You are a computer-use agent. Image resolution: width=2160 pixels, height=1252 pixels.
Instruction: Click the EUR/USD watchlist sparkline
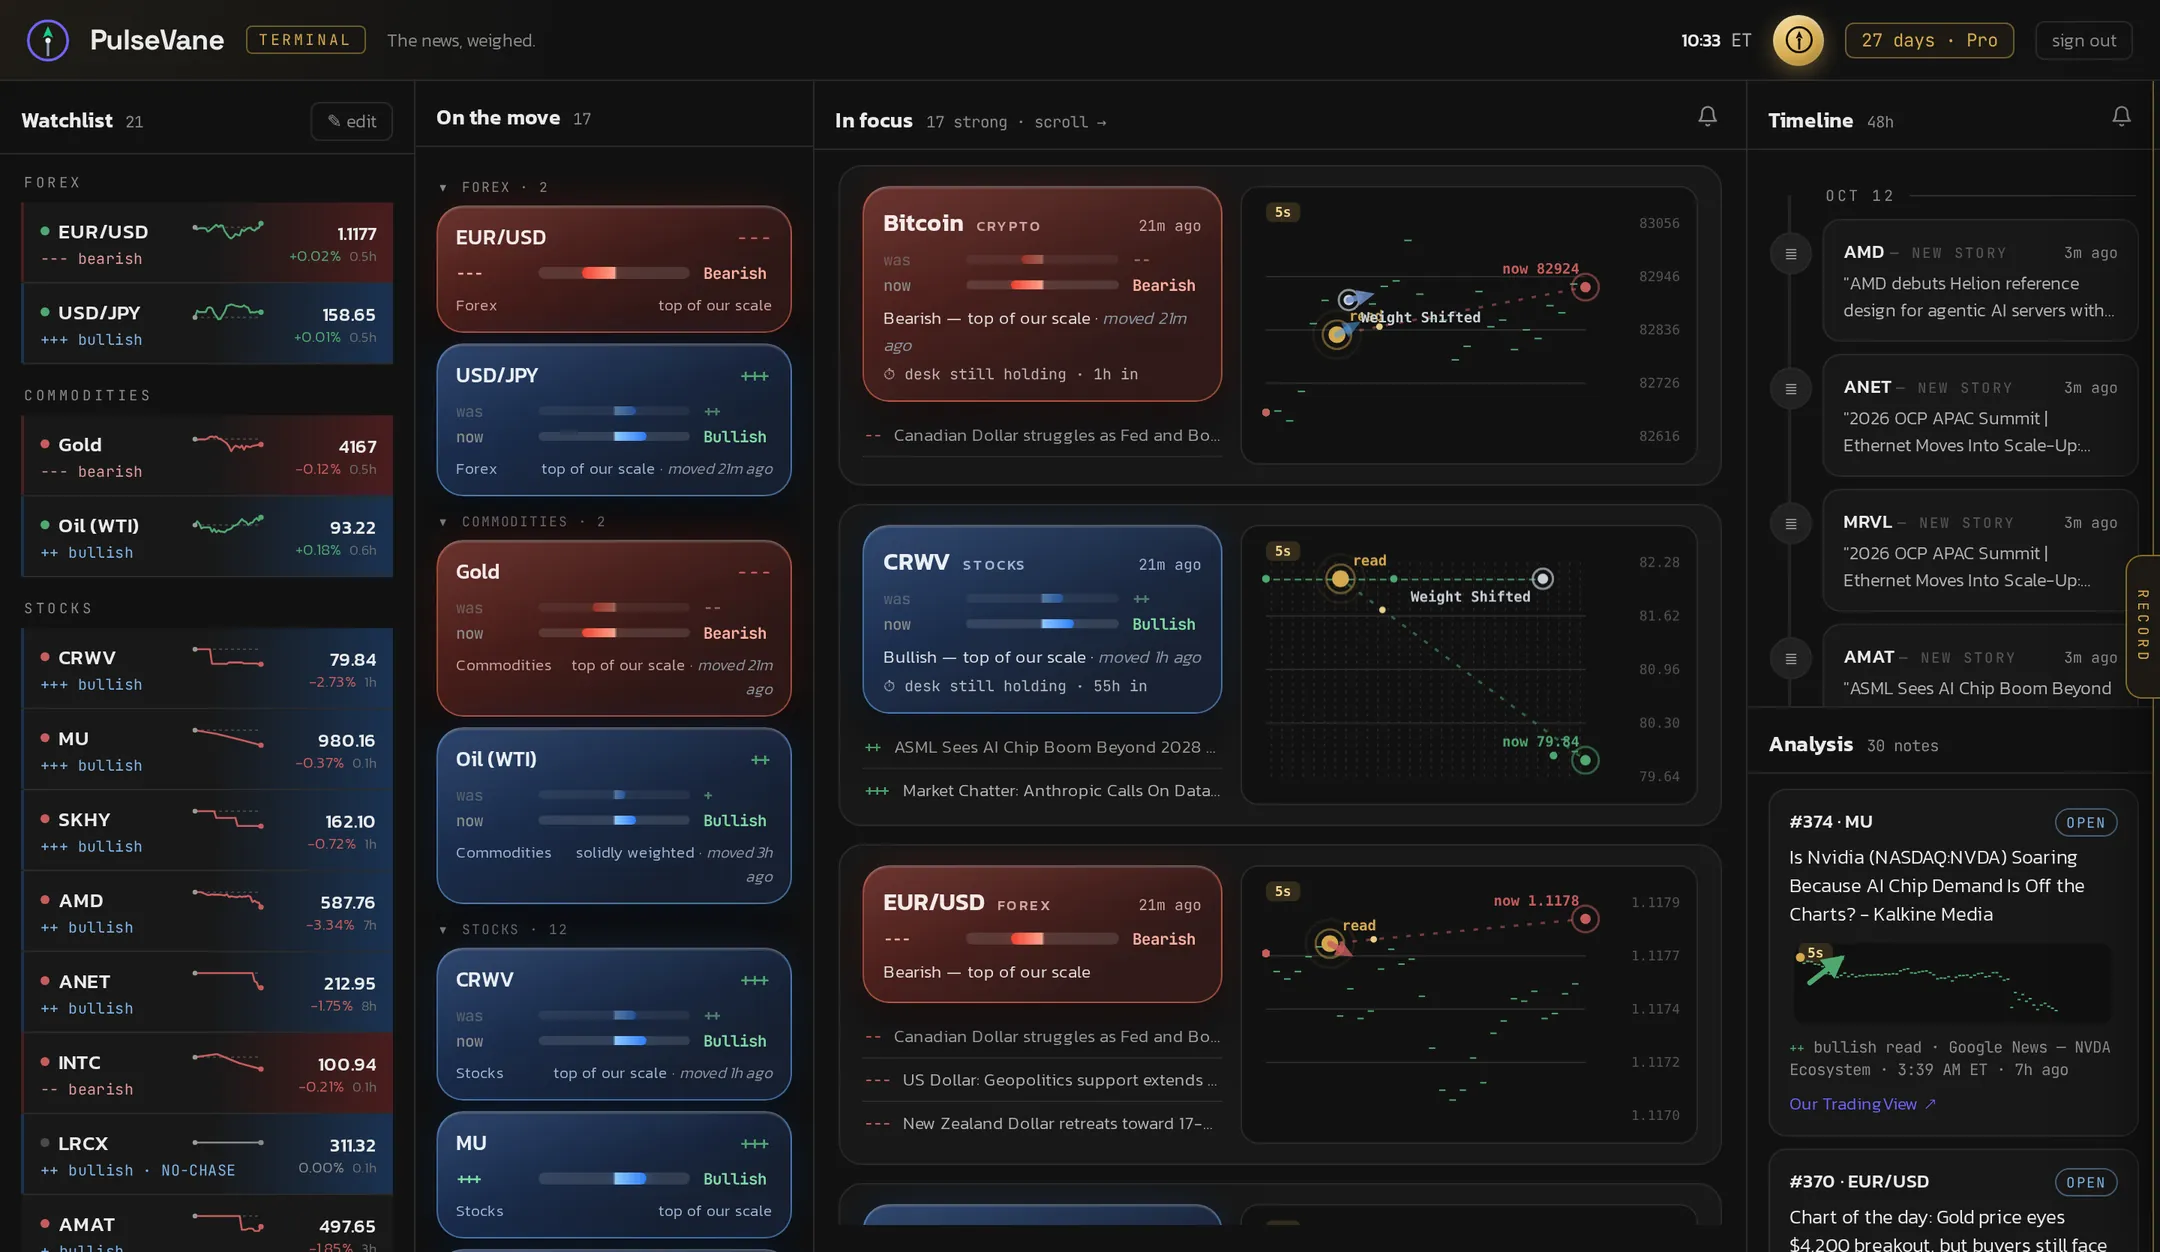click(228, 230)
